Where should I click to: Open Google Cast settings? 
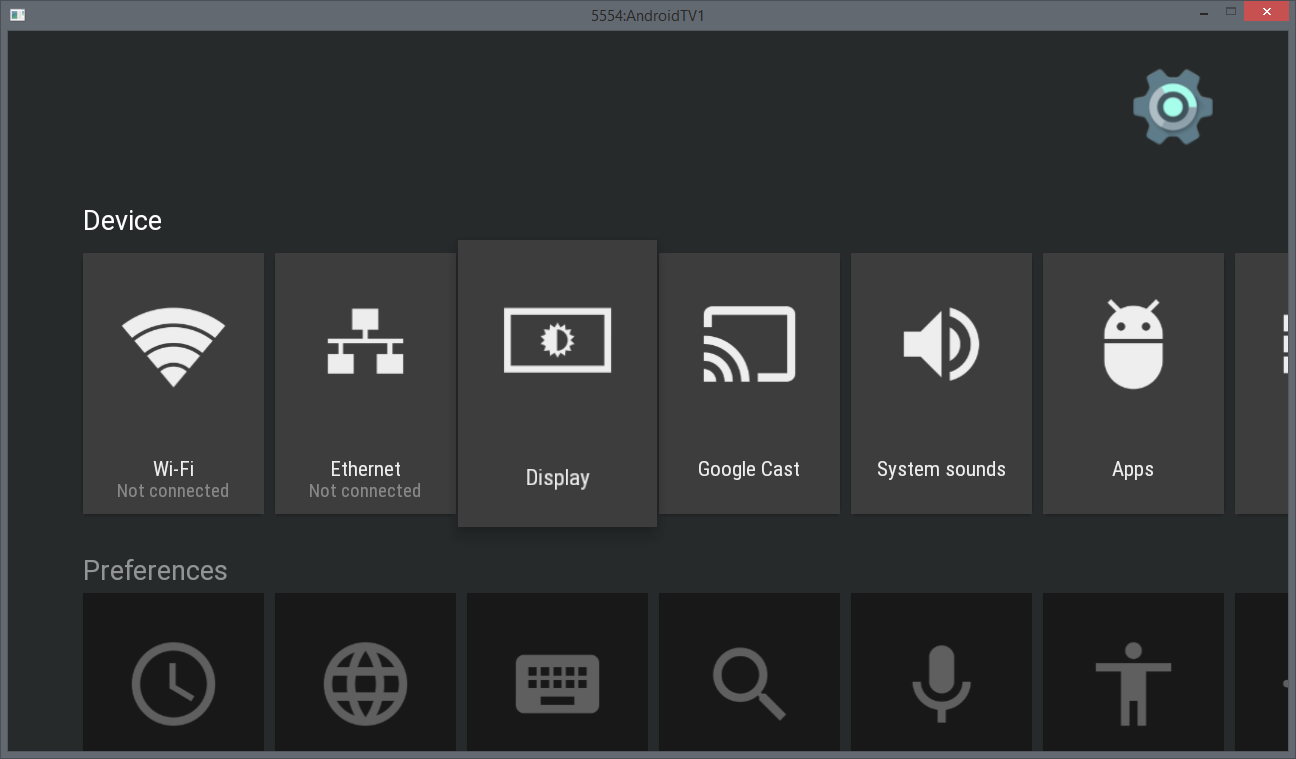(x=749, y=383)
